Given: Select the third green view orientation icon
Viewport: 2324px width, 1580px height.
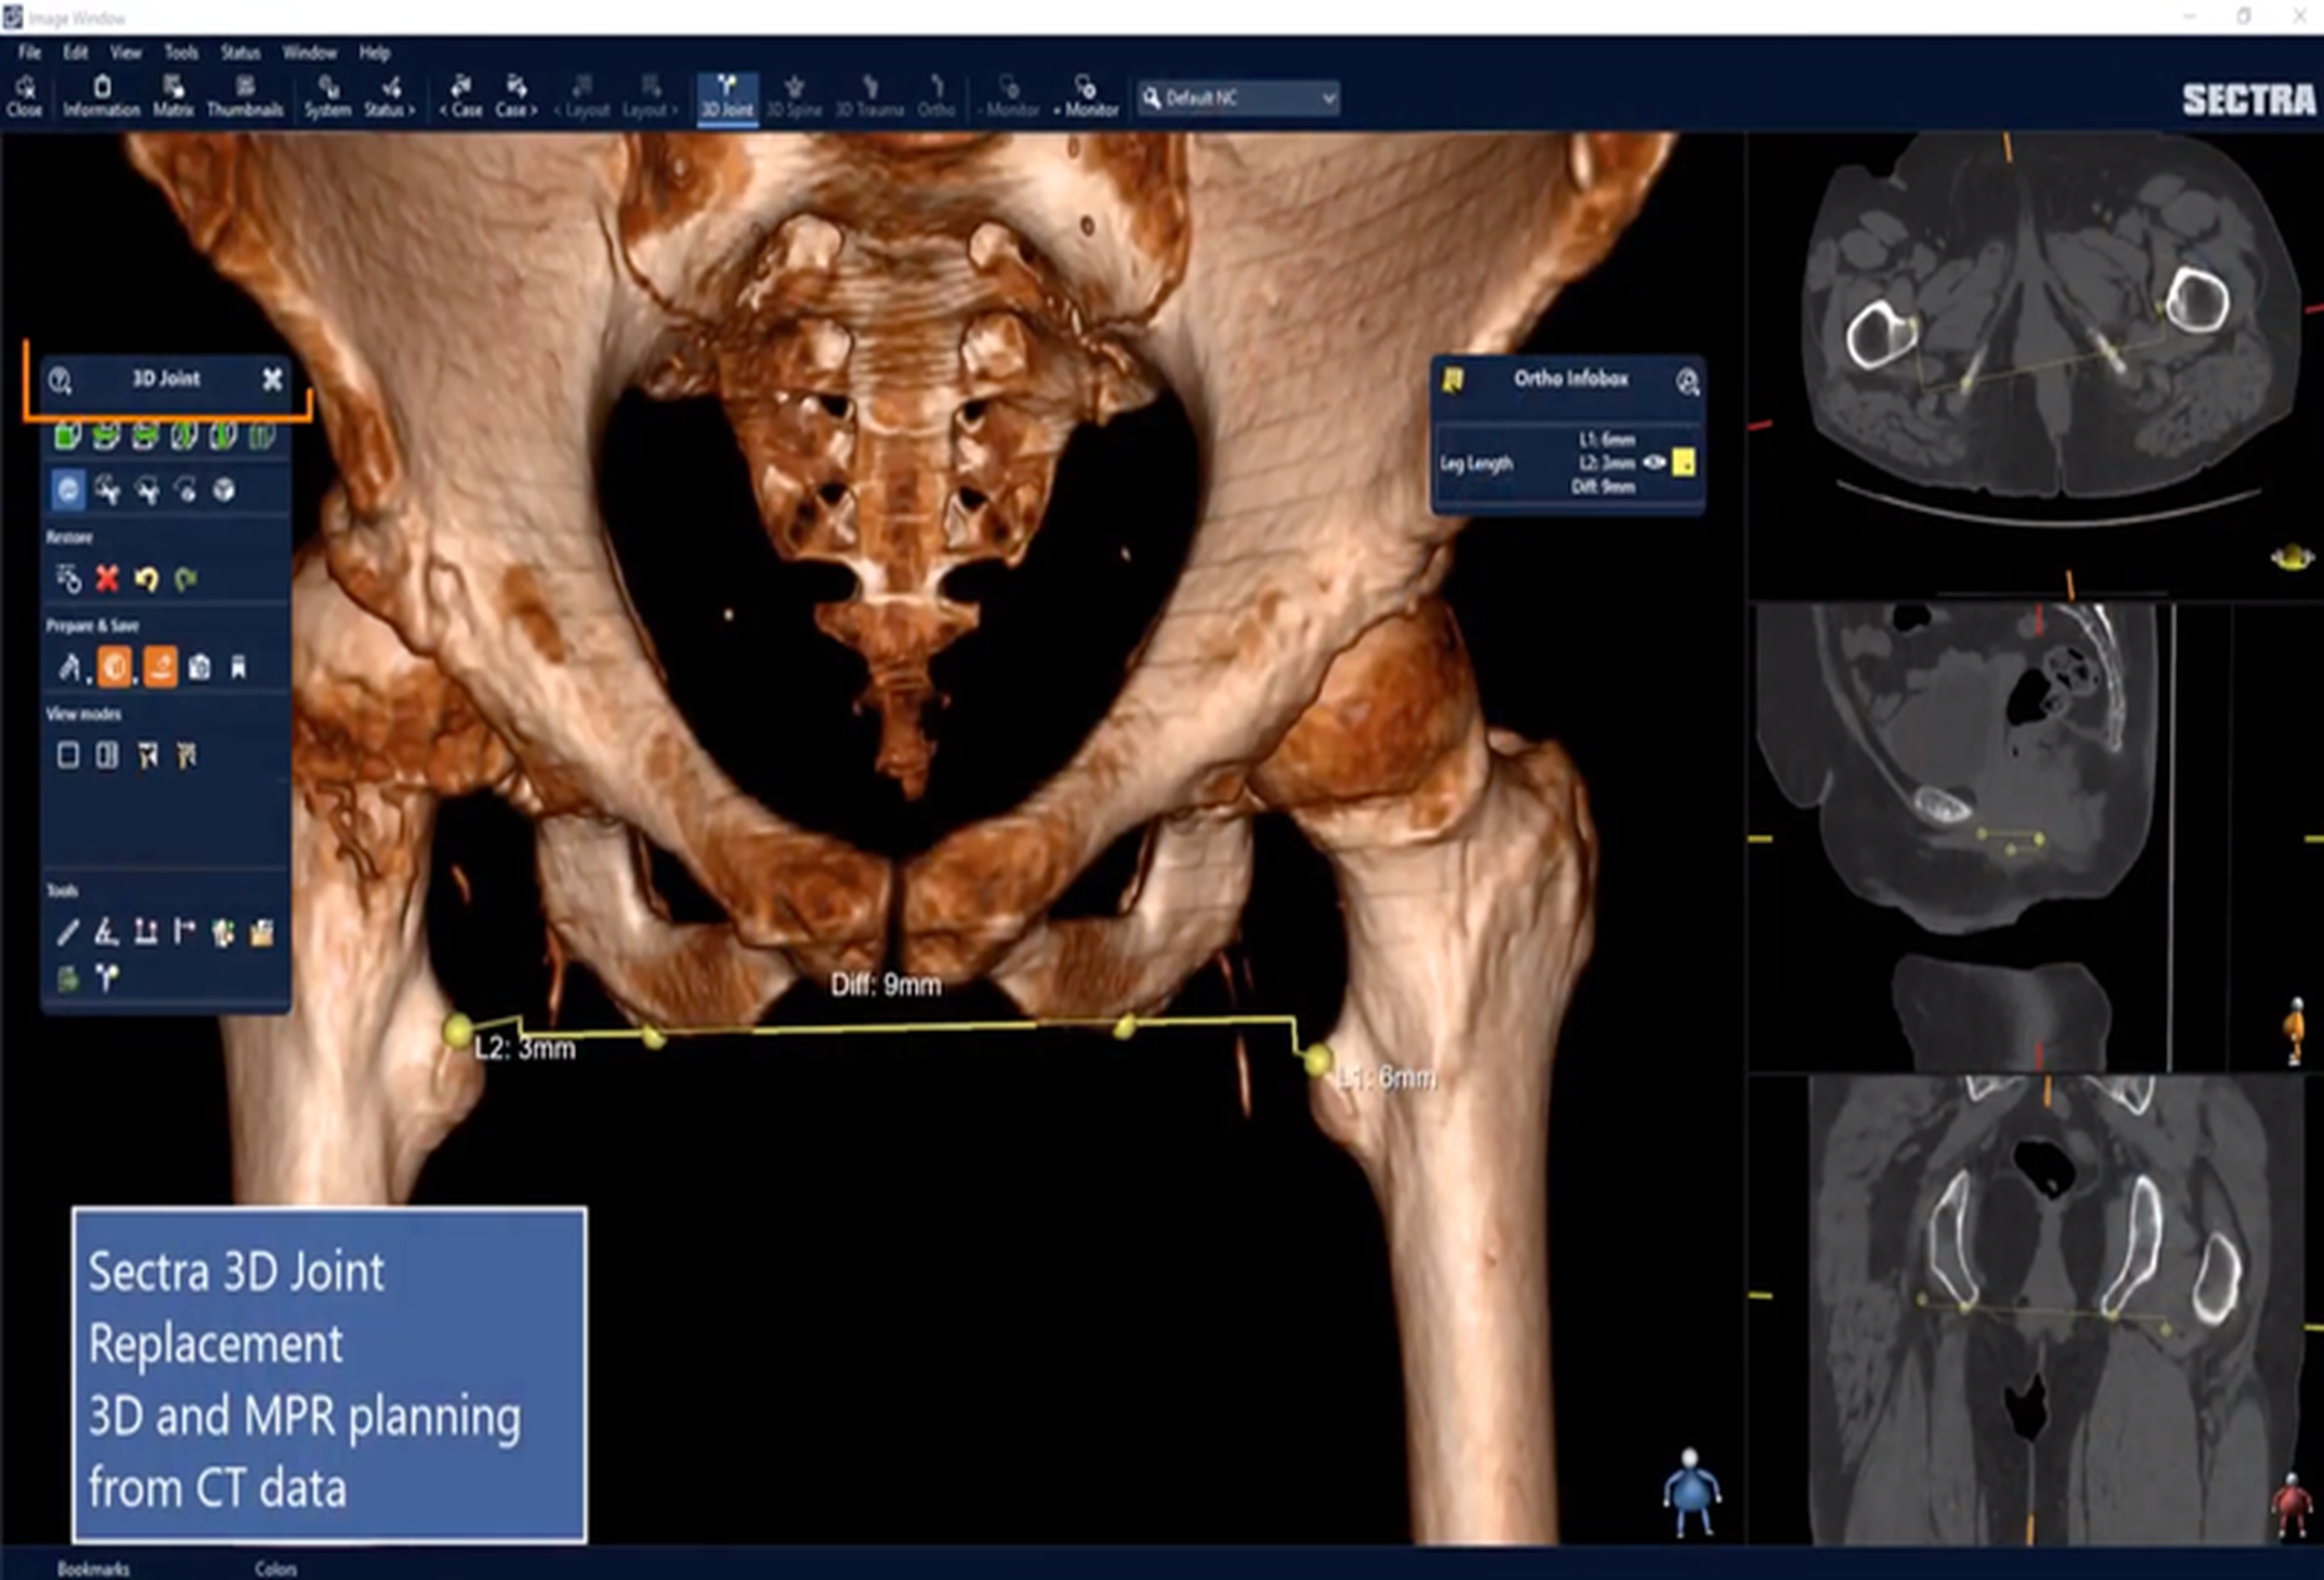Looking at the screenshot, I should [145, 435].
